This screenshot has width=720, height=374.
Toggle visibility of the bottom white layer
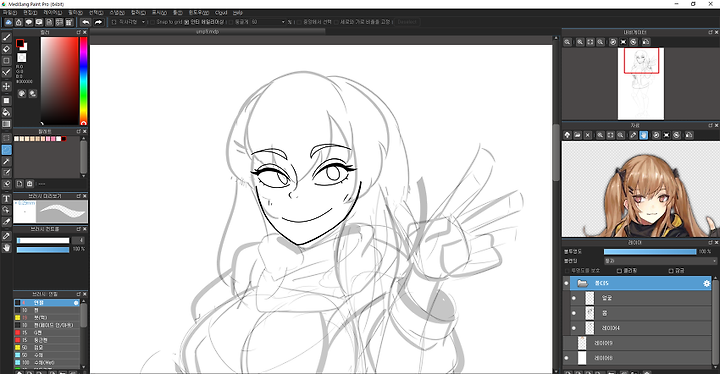[566, 358]
